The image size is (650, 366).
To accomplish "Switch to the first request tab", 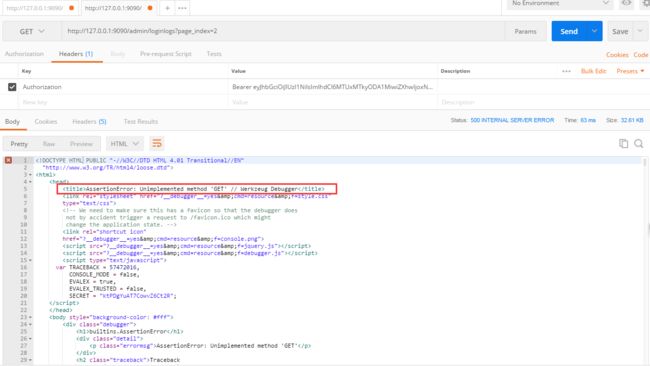I will click(x=40, y=8).
